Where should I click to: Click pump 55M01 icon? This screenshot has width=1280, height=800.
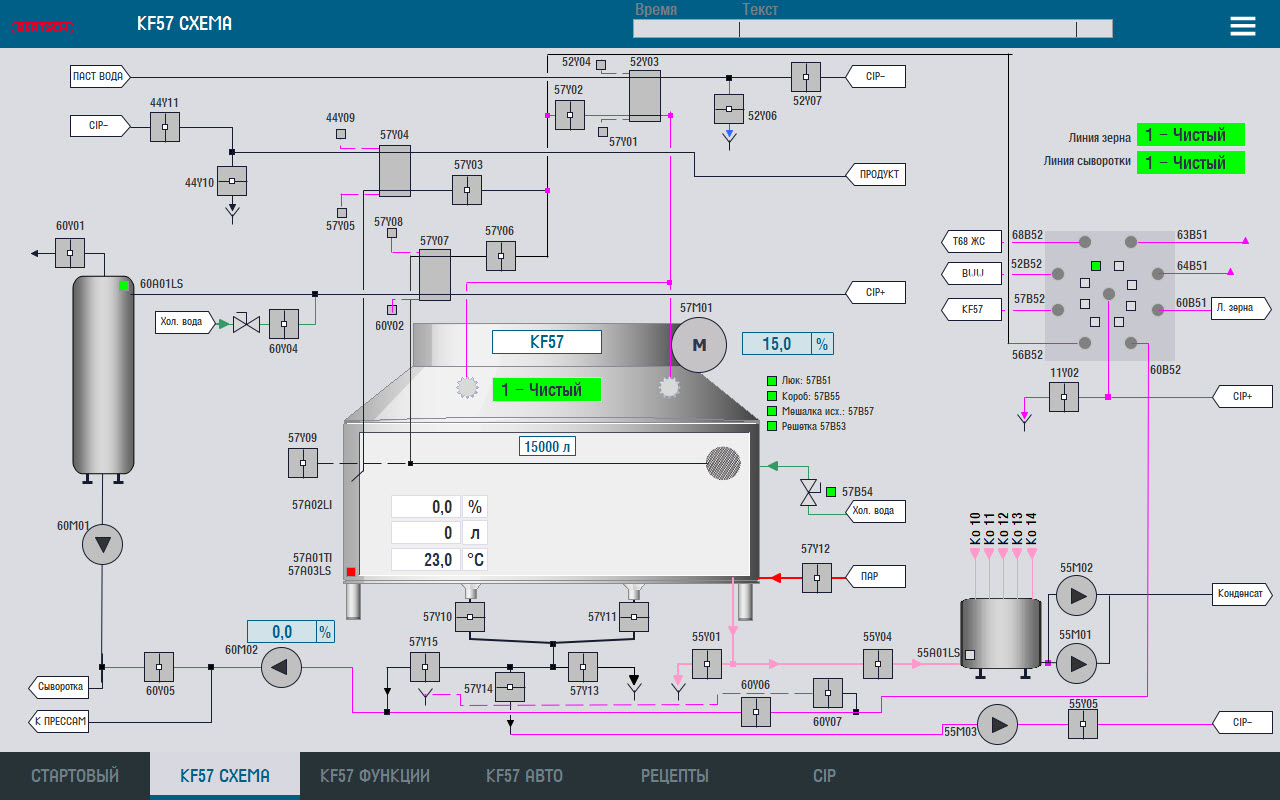pyautogui.click(x=1077, y=662)
